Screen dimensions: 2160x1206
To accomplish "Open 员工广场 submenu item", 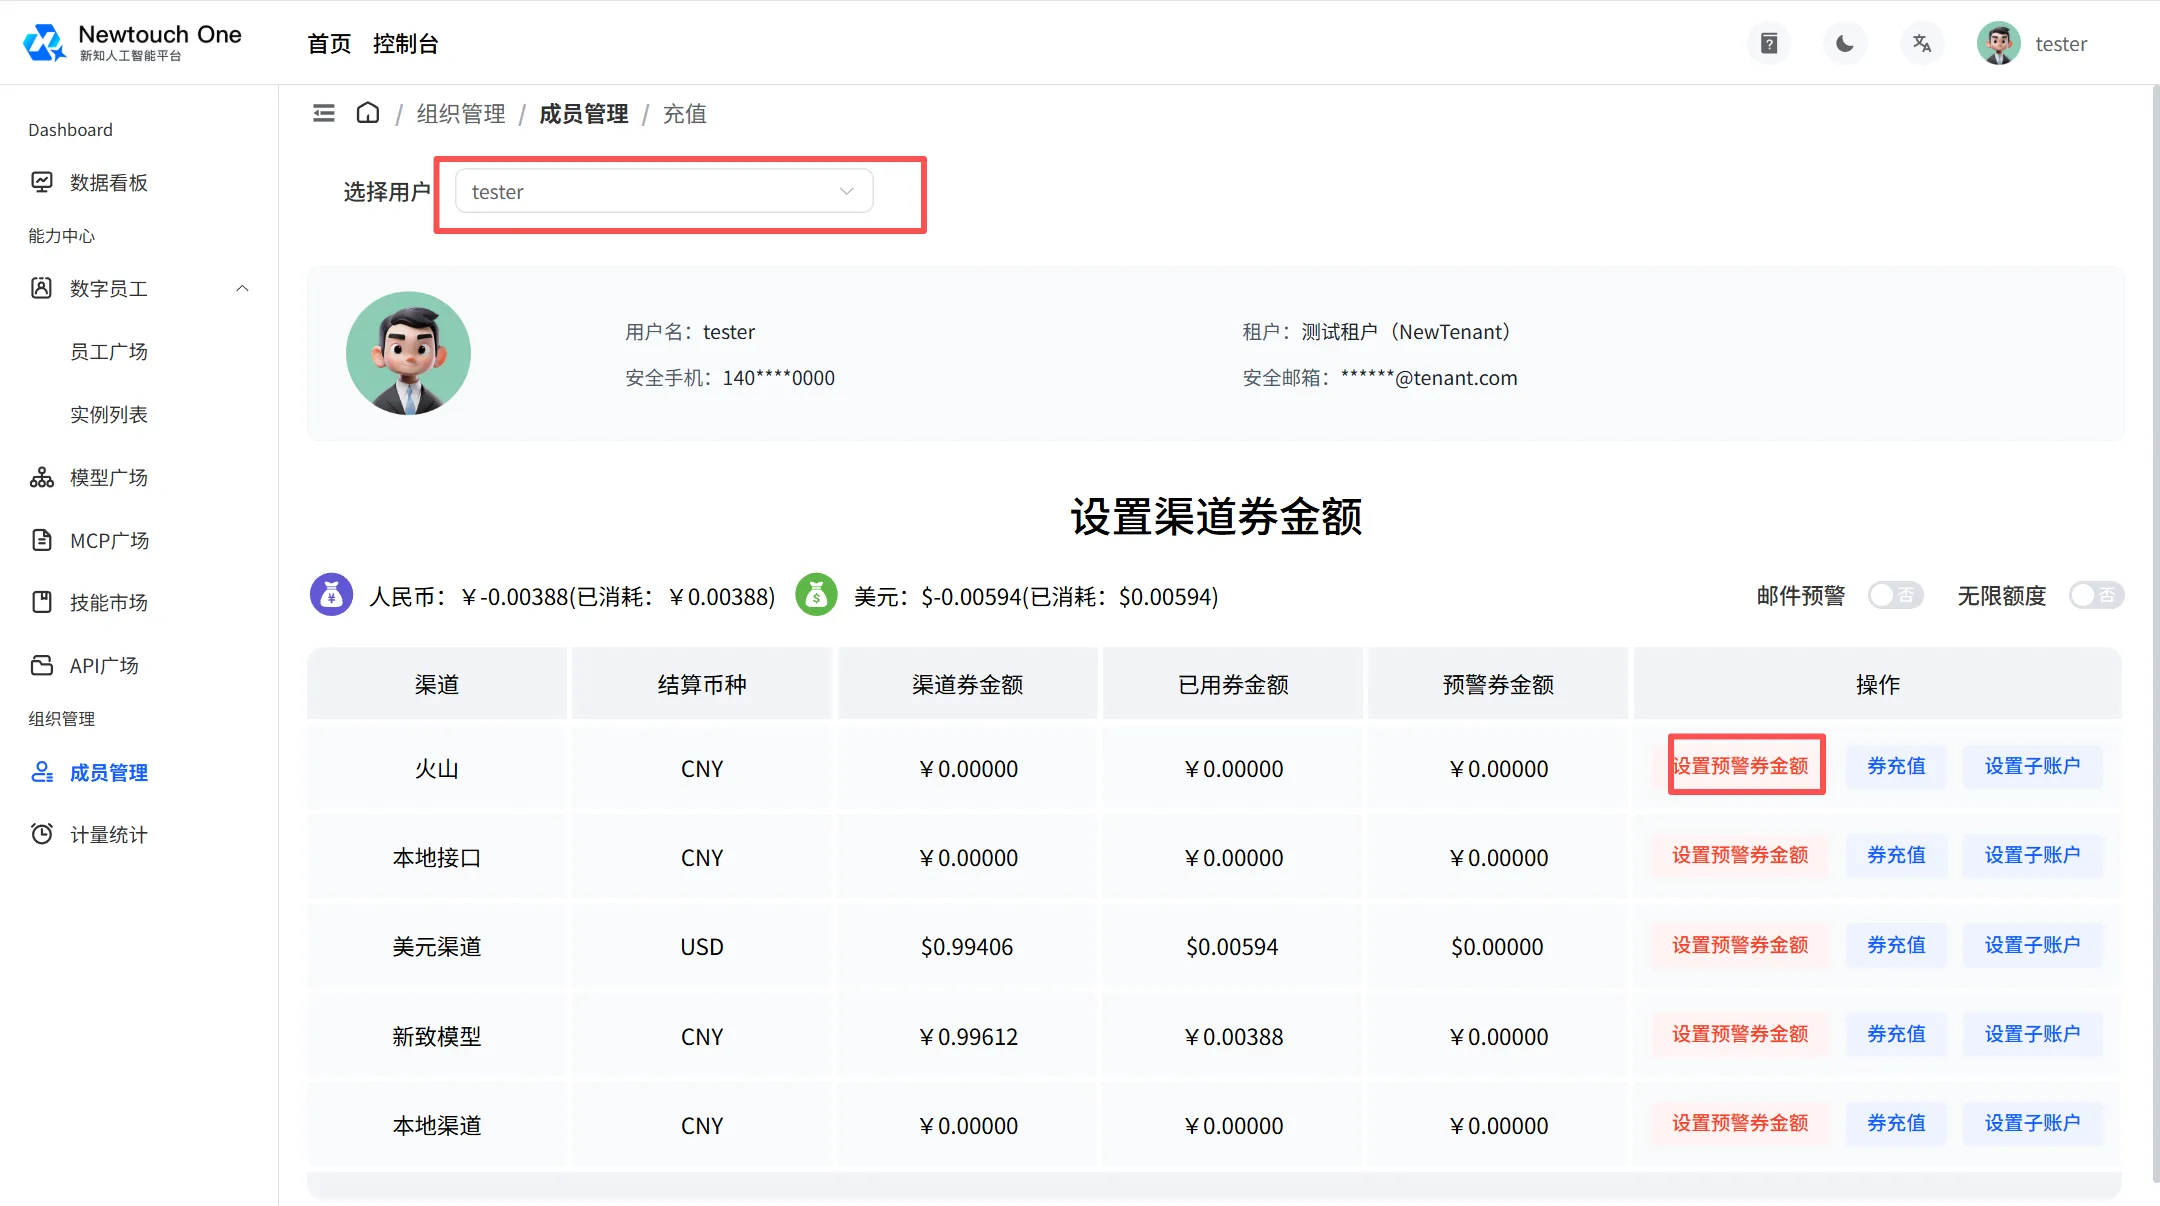I will (x=109, y=351).
